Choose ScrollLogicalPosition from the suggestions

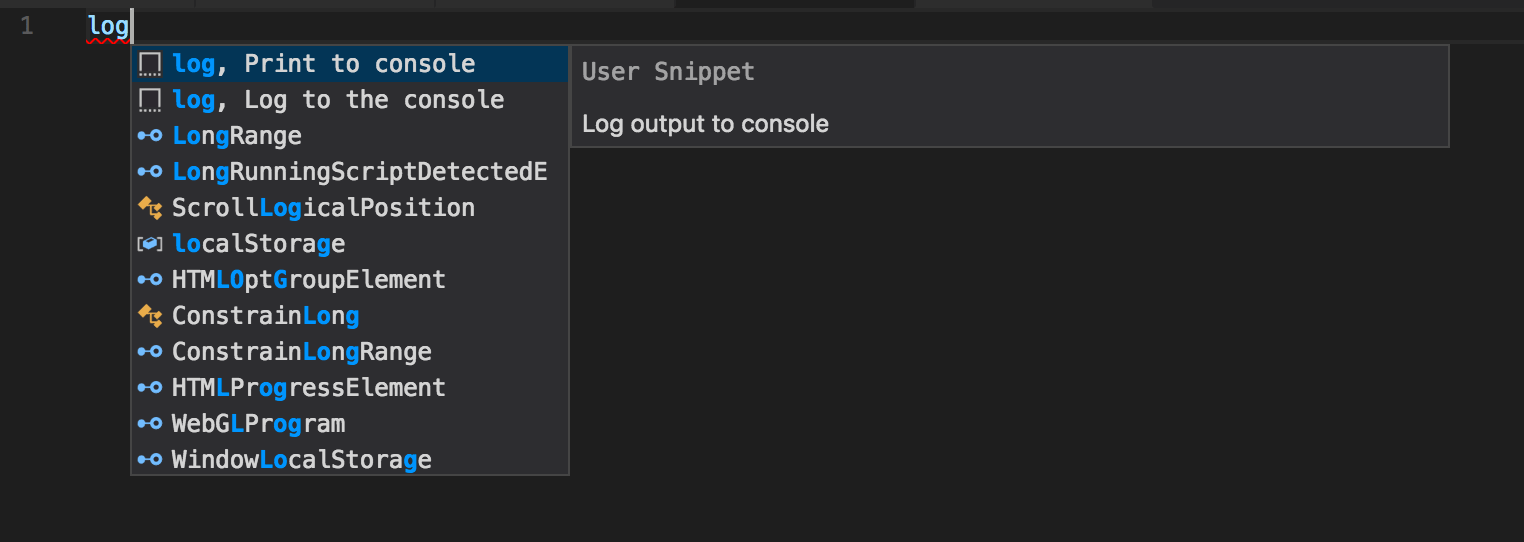tap(323, 208)
